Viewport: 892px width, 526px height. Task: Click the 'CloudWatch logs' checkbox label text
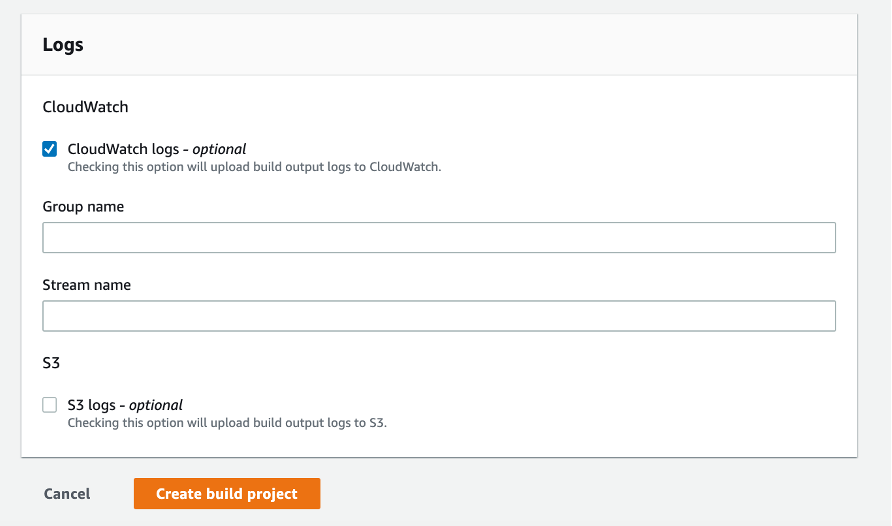click(123, 149)
